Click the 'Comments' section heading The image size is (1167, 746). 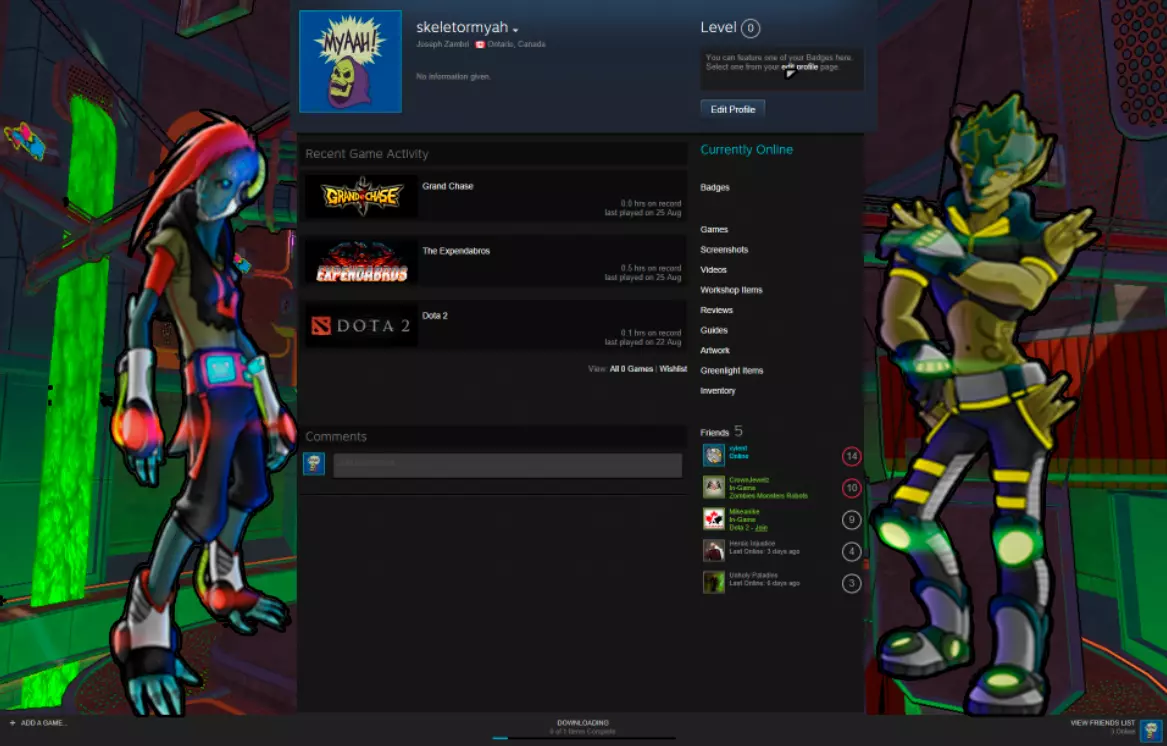pos(336,437)
